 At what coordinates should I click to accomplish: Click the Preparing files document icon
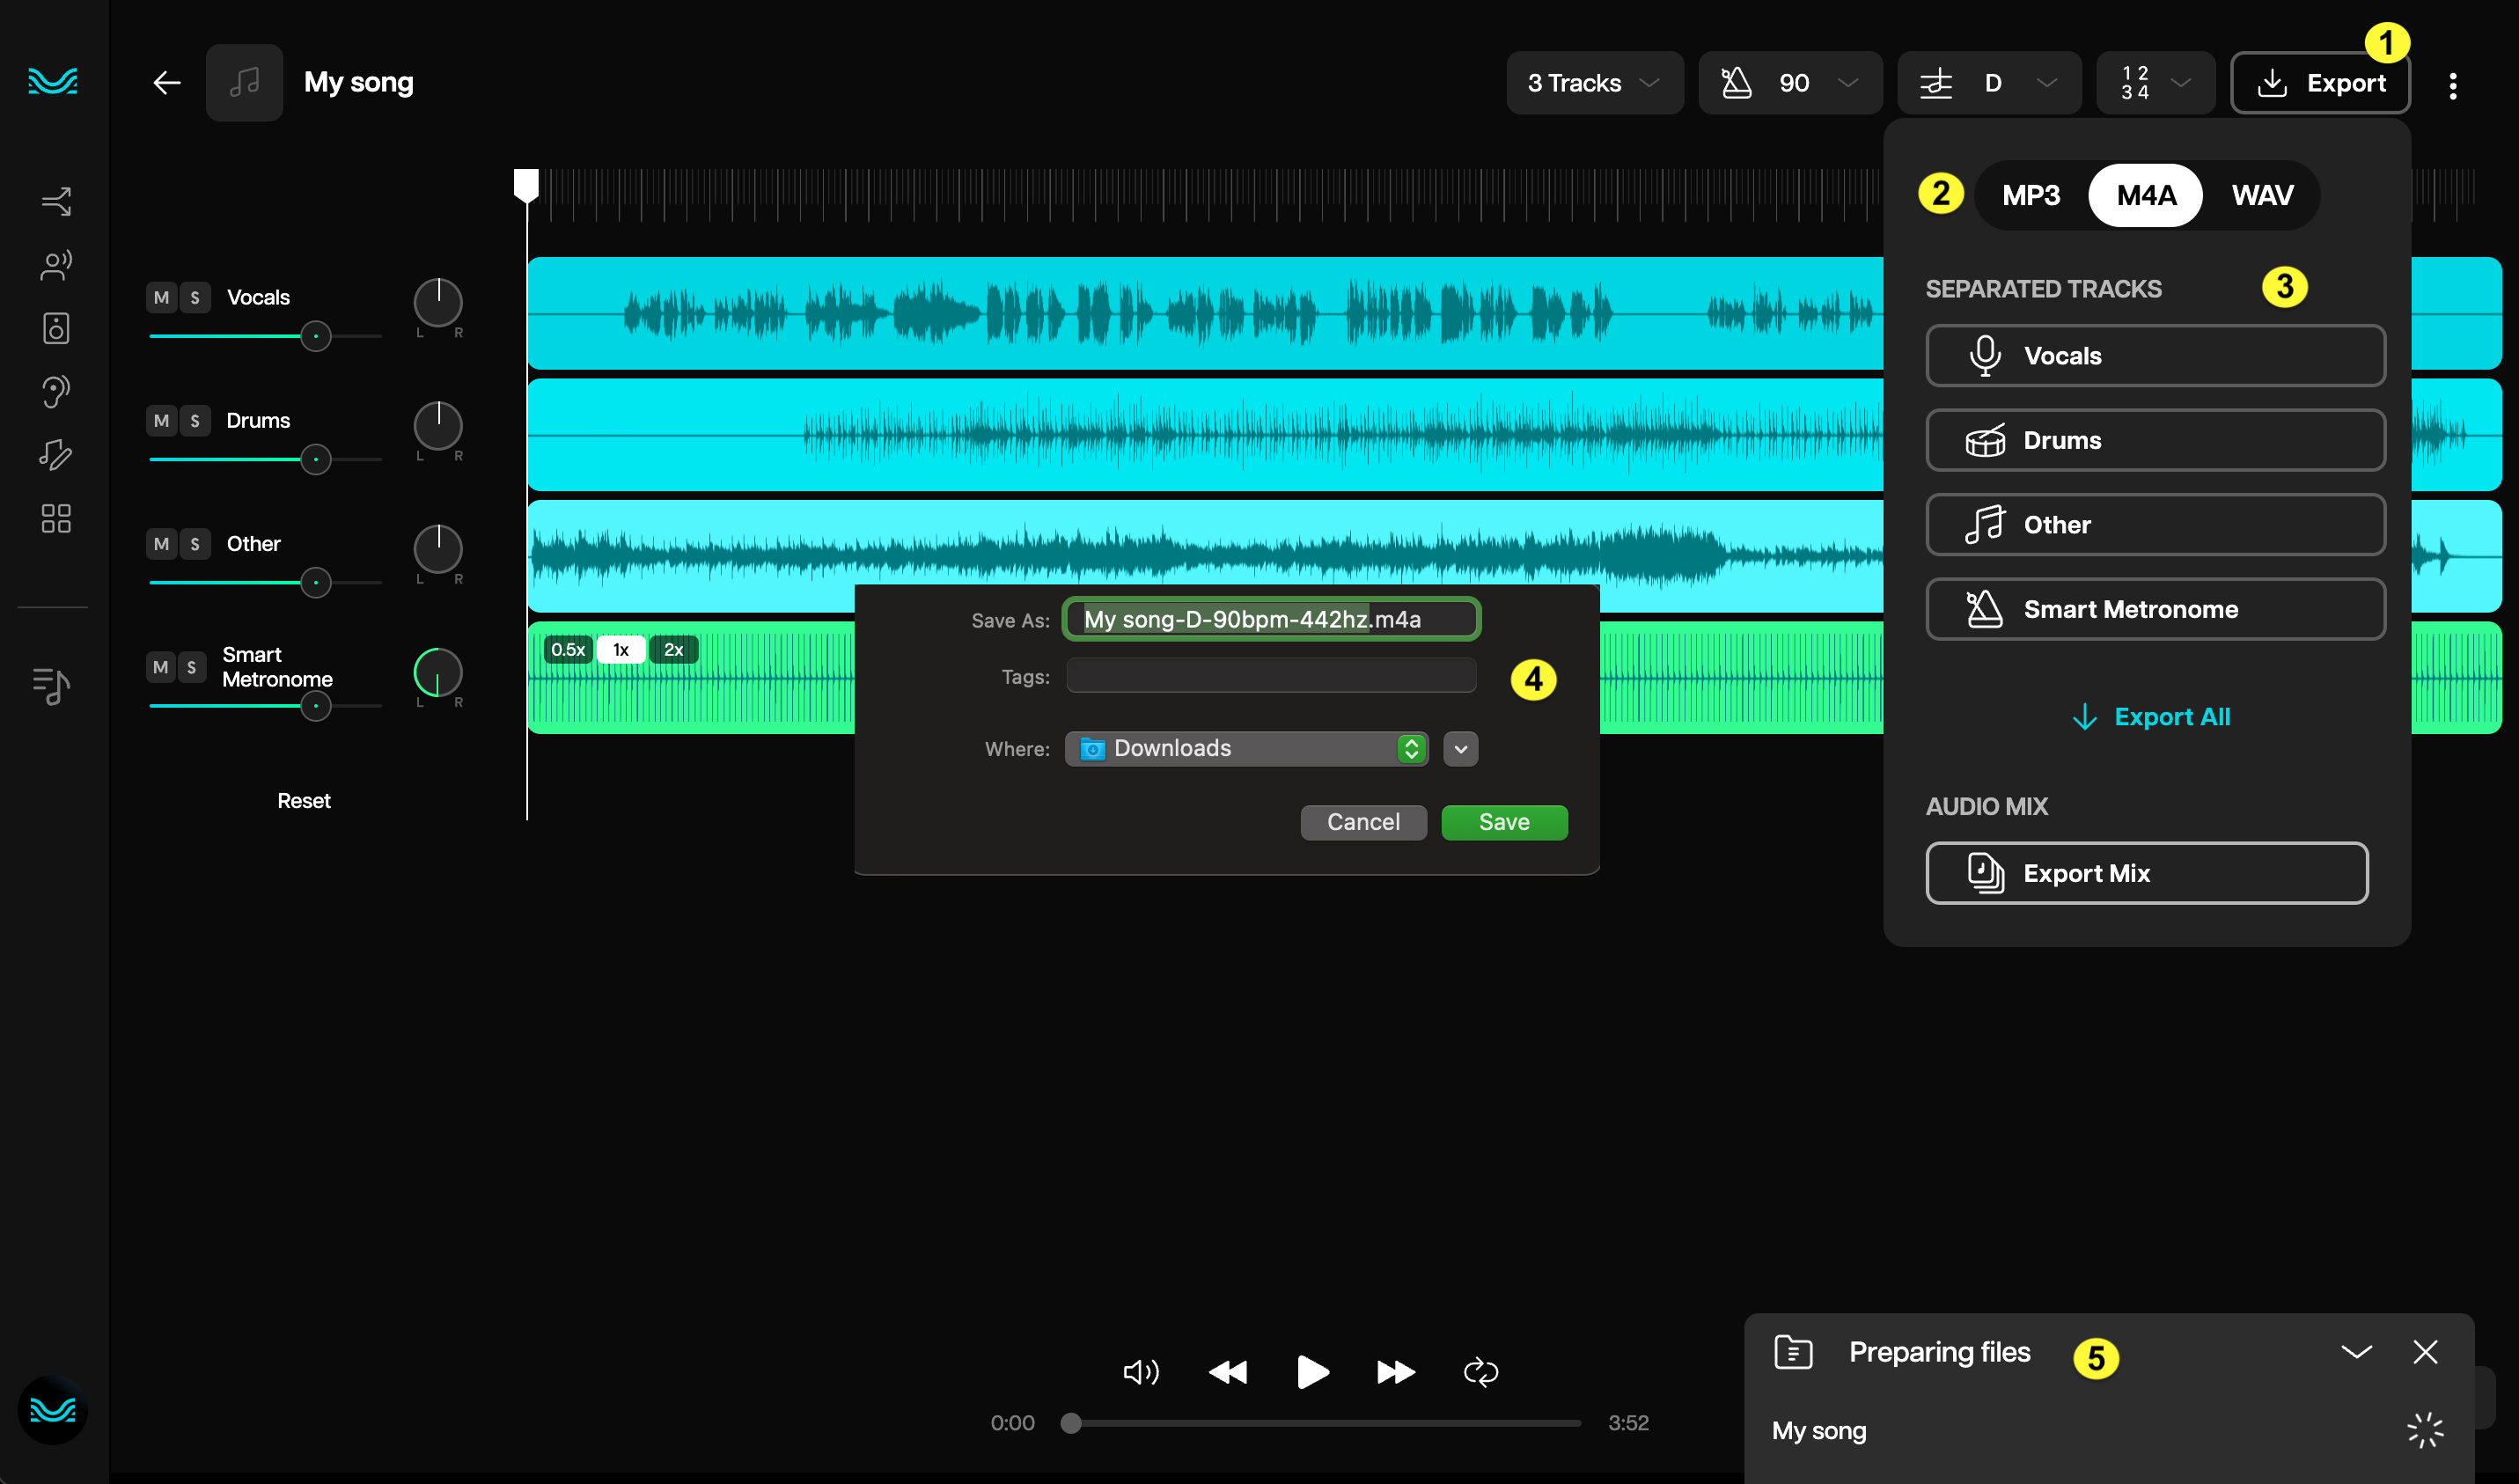[1793, 1352]
